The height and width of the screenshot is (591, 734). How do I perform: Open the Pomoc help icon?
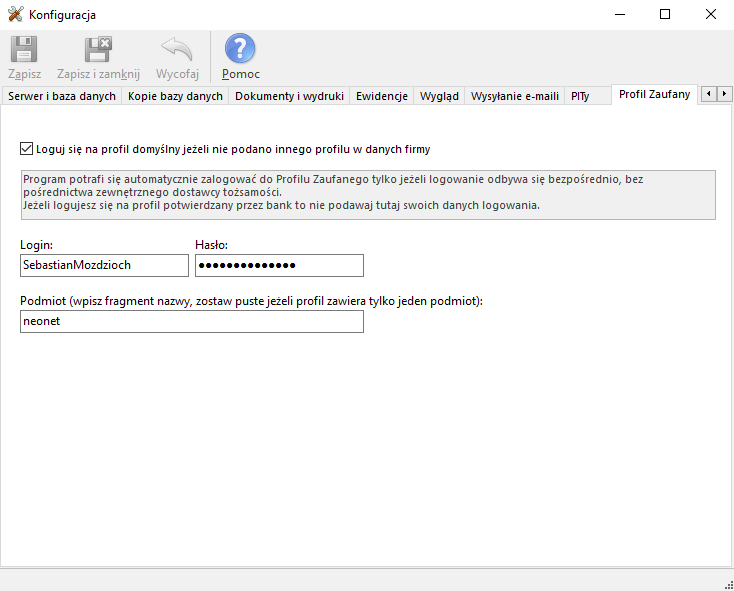pyautogui.click(x=240, y=50)
